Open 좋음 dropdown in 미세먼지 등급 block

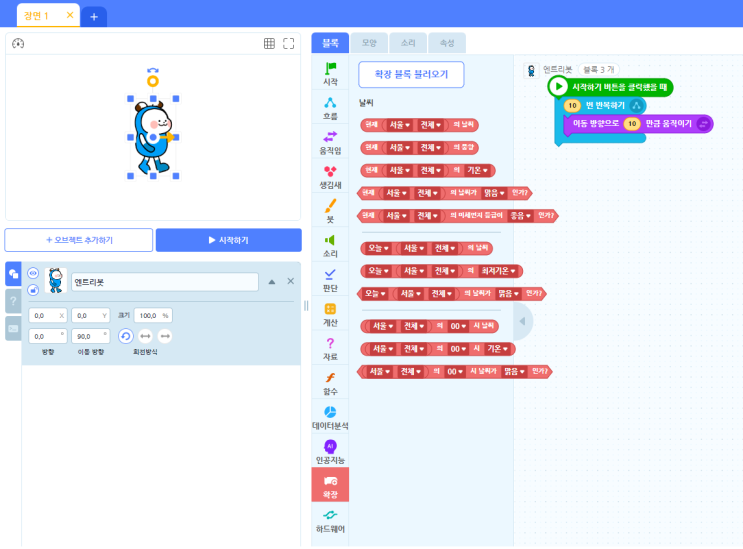pyautogui.click(x=520, y=216)
